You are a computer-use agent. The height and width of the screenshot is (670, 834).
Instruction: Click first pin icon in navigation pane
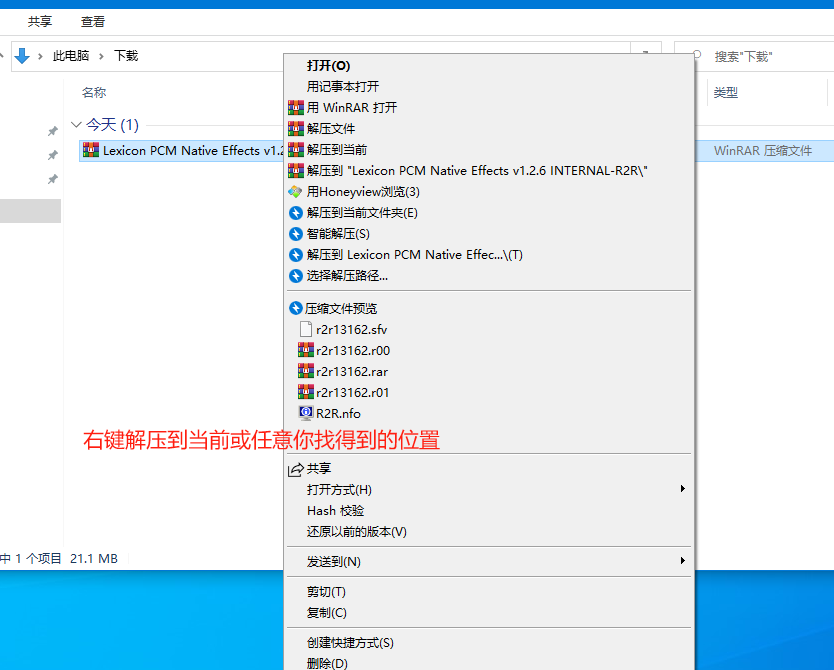tap(53, 131)
